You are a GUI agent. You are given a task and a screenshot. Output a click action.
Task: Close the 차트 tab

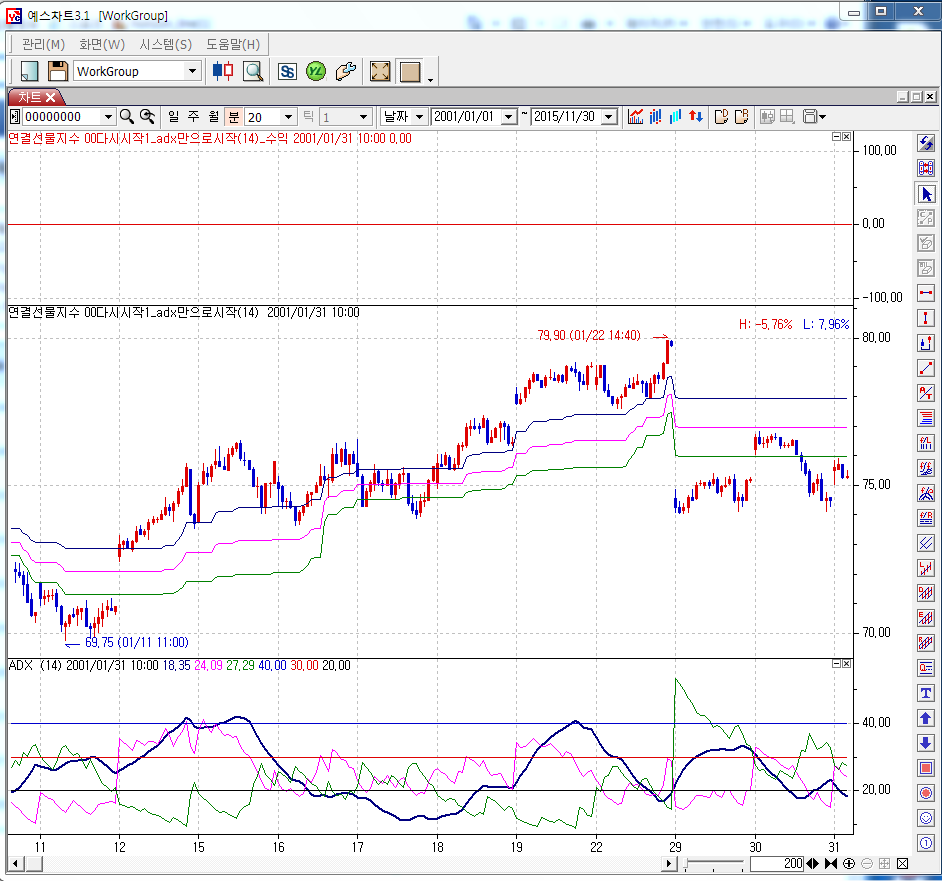pos(50,97)
